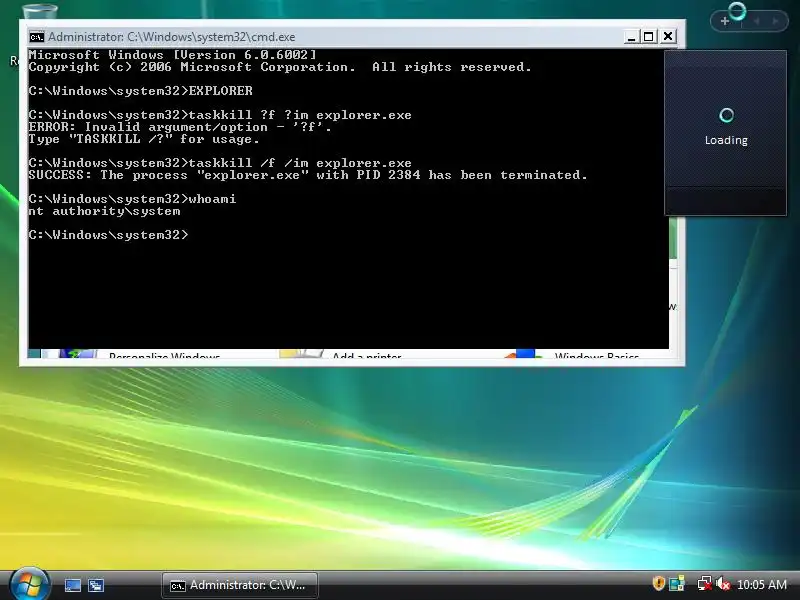
Task: Click the cmd window title bar text
Action: [171, 37]
